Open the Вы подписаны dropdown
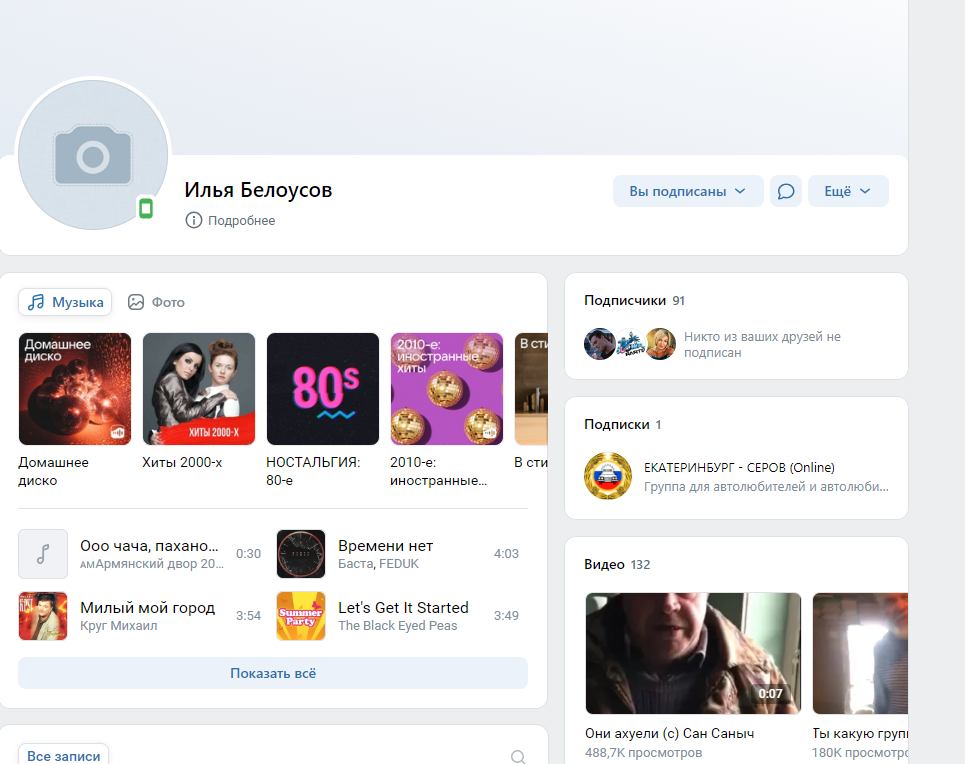 (688, 191)
